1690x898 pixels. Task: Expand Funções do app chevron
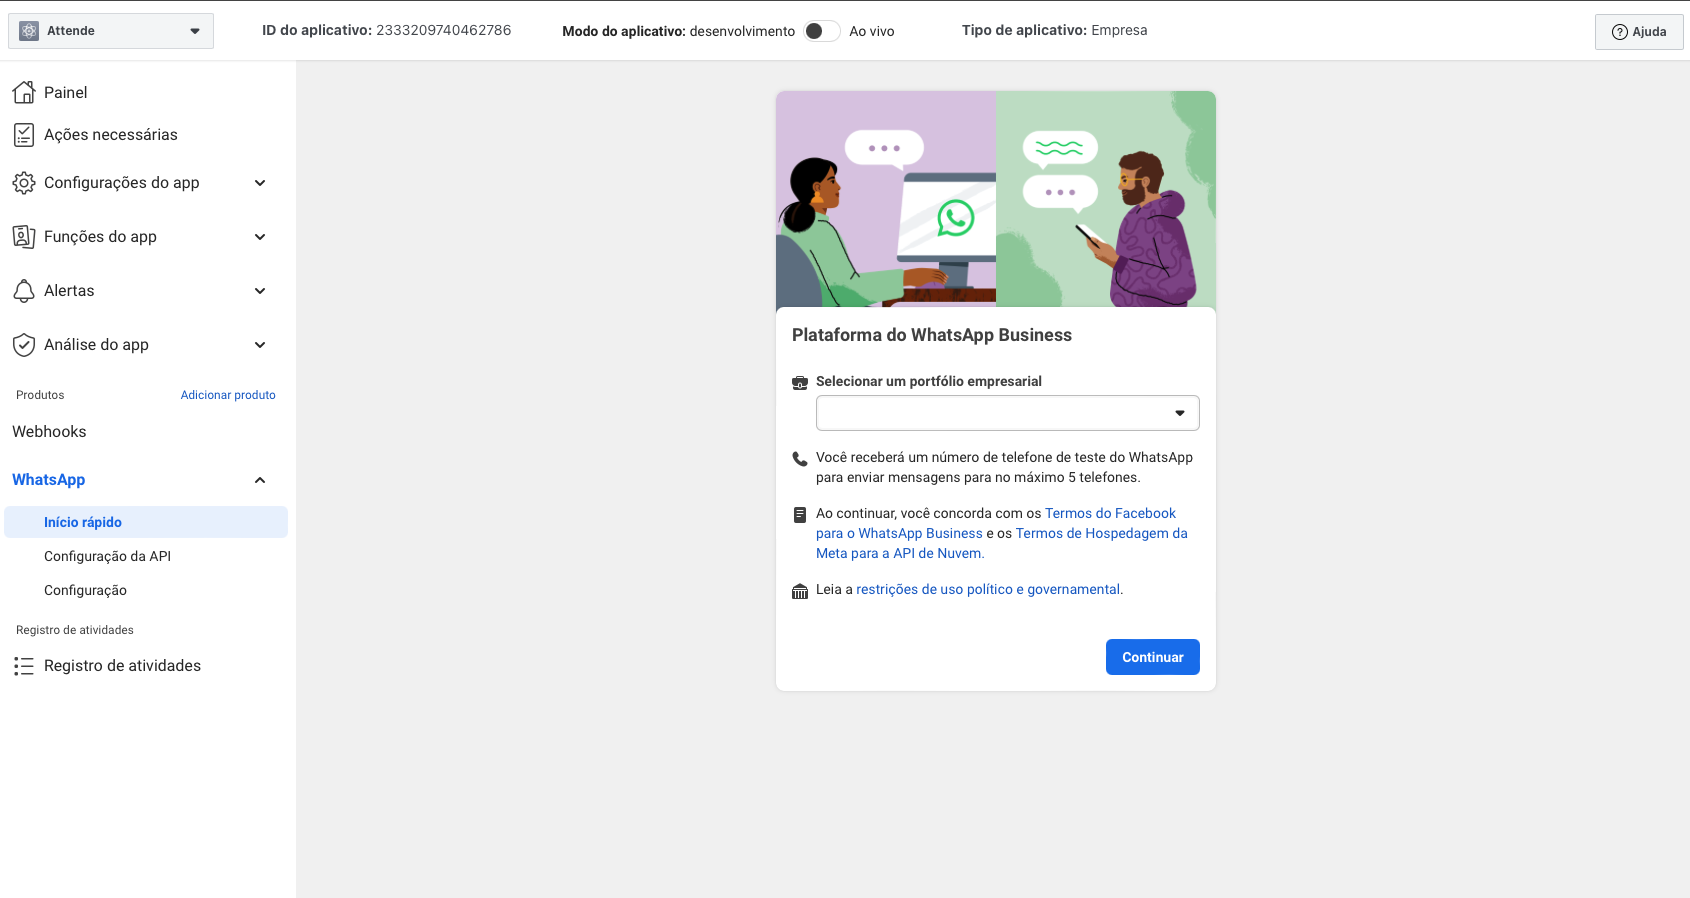pos(260,237)
